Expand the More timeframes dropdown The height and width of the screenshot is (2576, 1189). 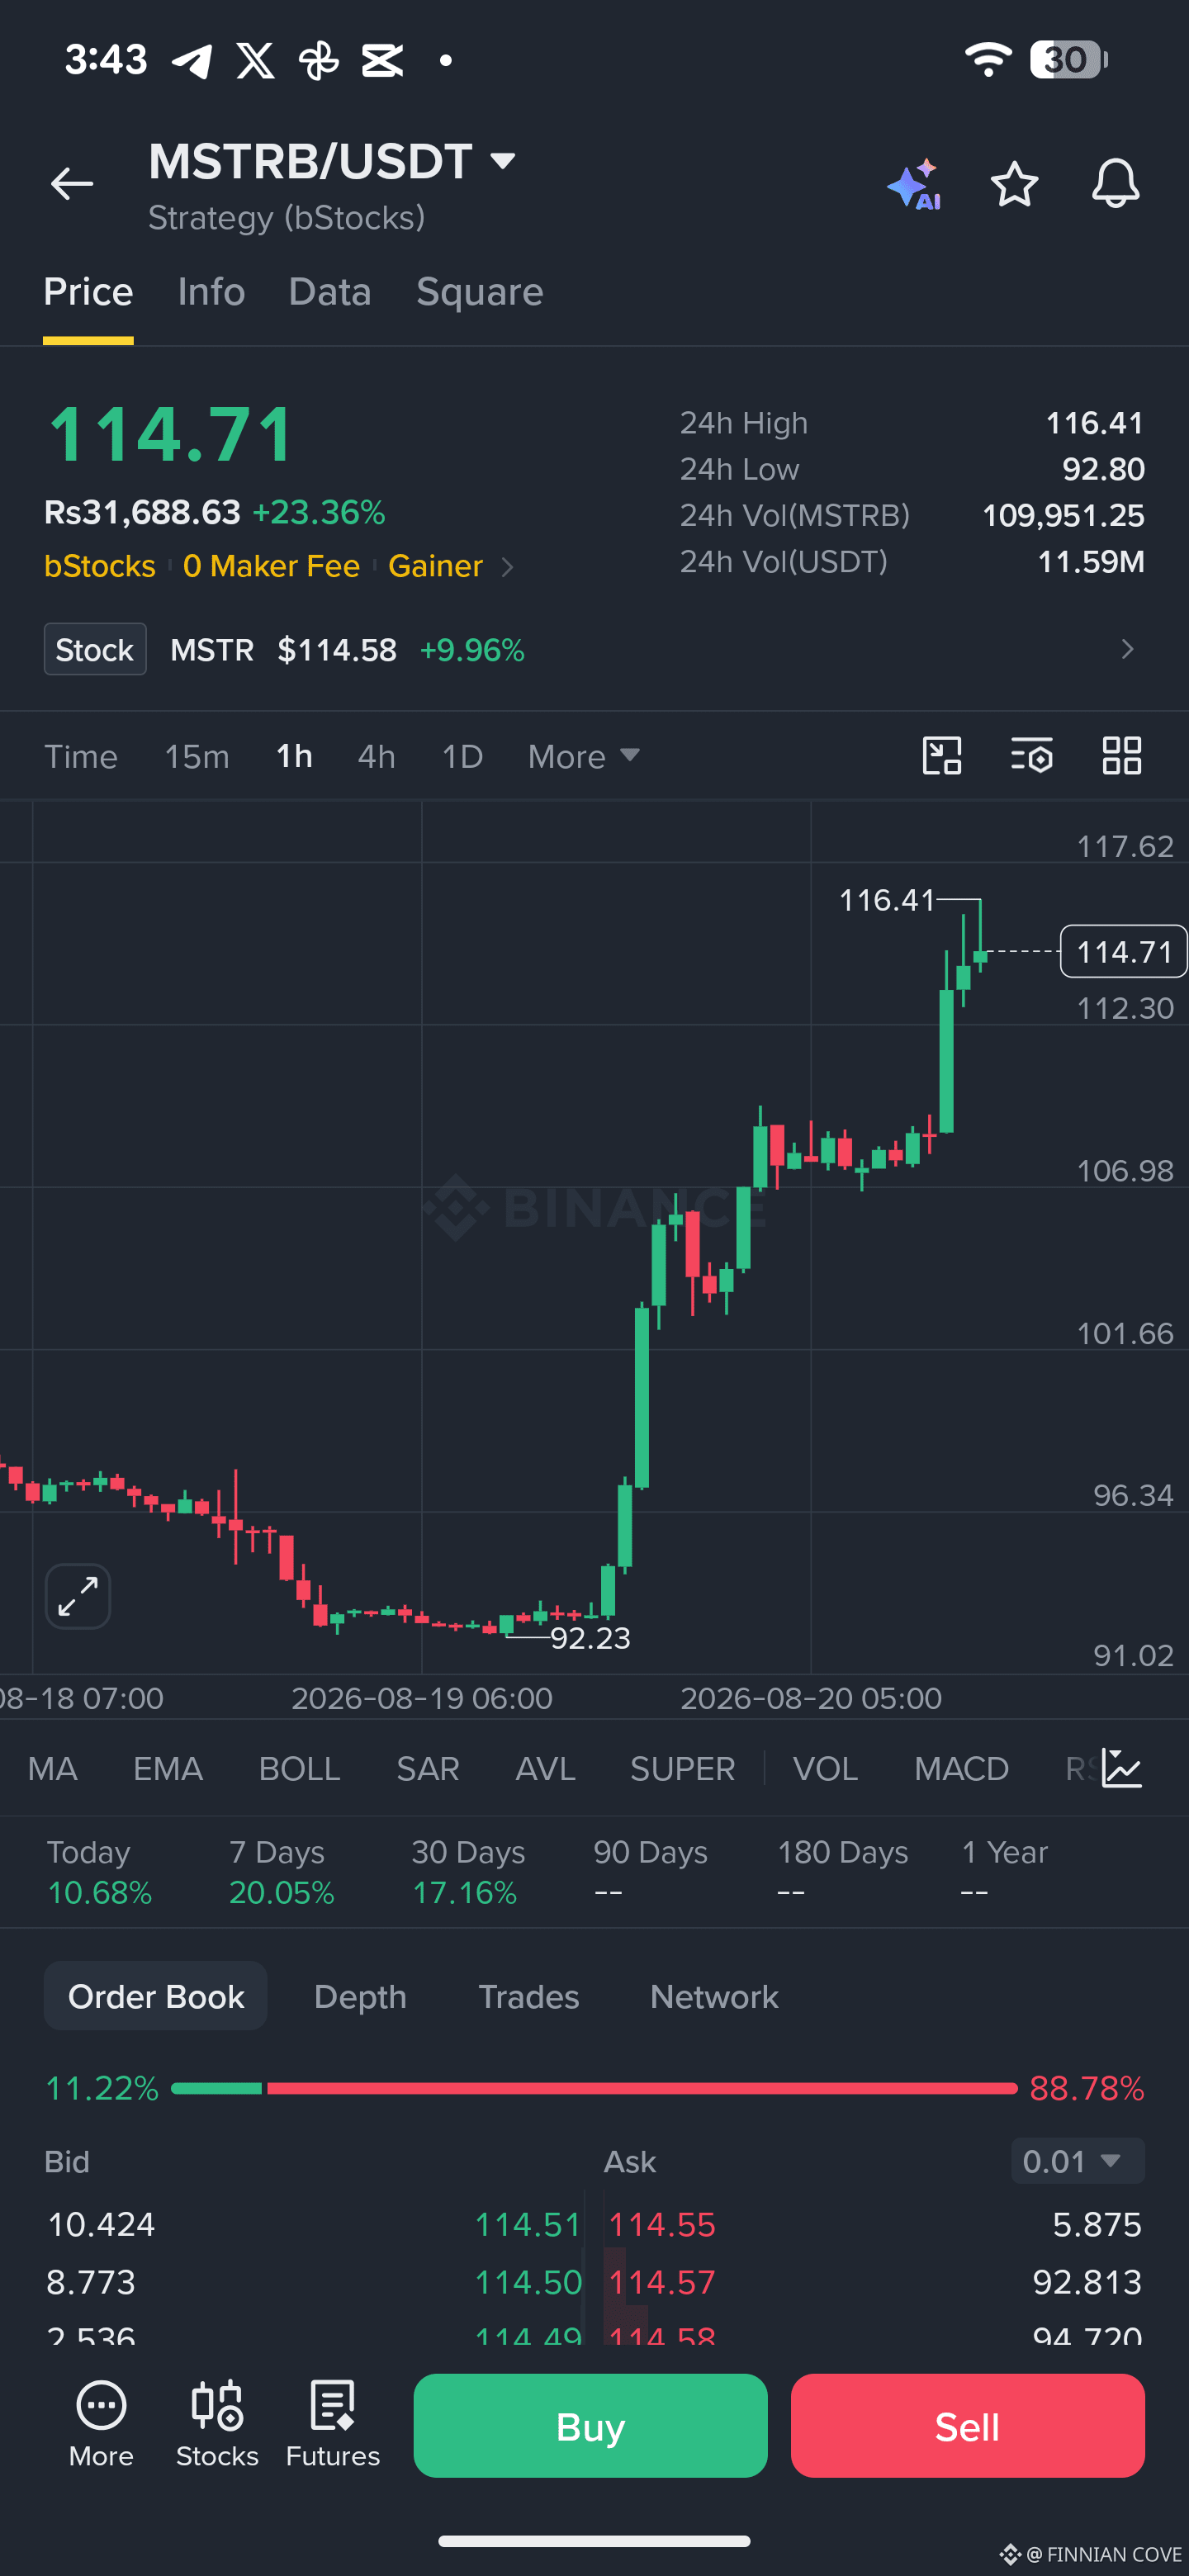(x=584, y=756)
